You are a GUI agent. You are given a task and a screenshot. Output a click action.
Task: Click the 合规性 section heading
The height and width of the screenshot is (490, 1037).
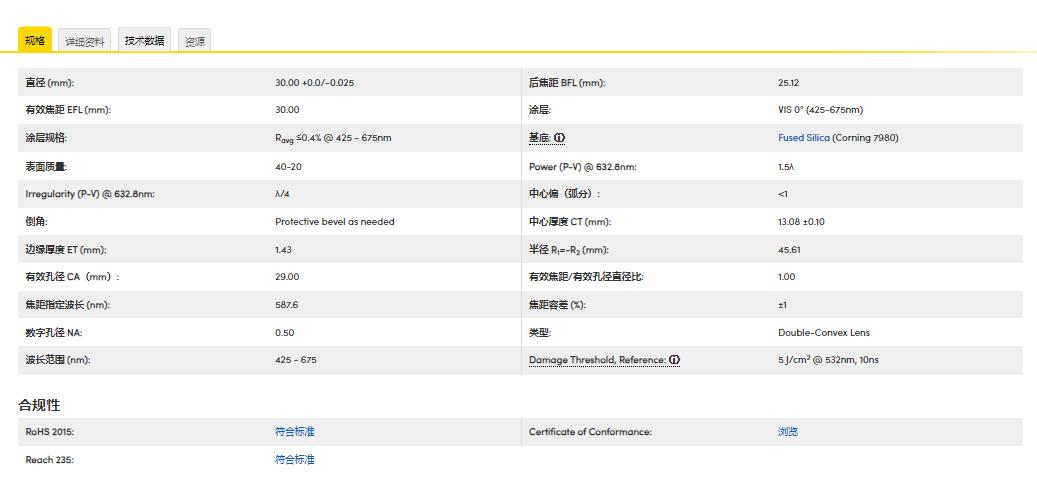tap(39, 405)
